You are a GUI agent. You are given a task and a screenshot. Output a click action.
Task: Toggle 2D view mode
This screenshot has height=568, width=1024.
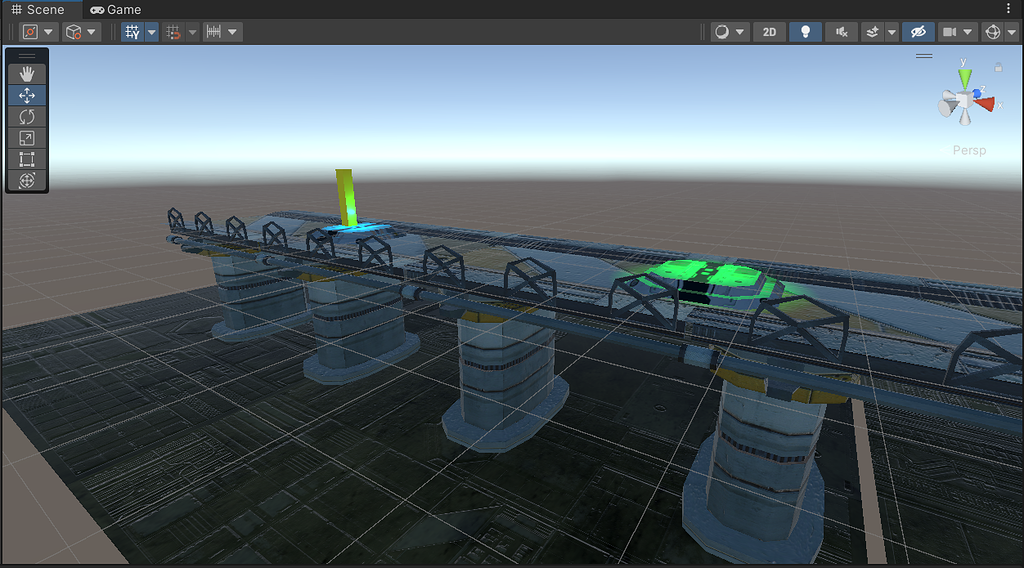click(769, 32)
